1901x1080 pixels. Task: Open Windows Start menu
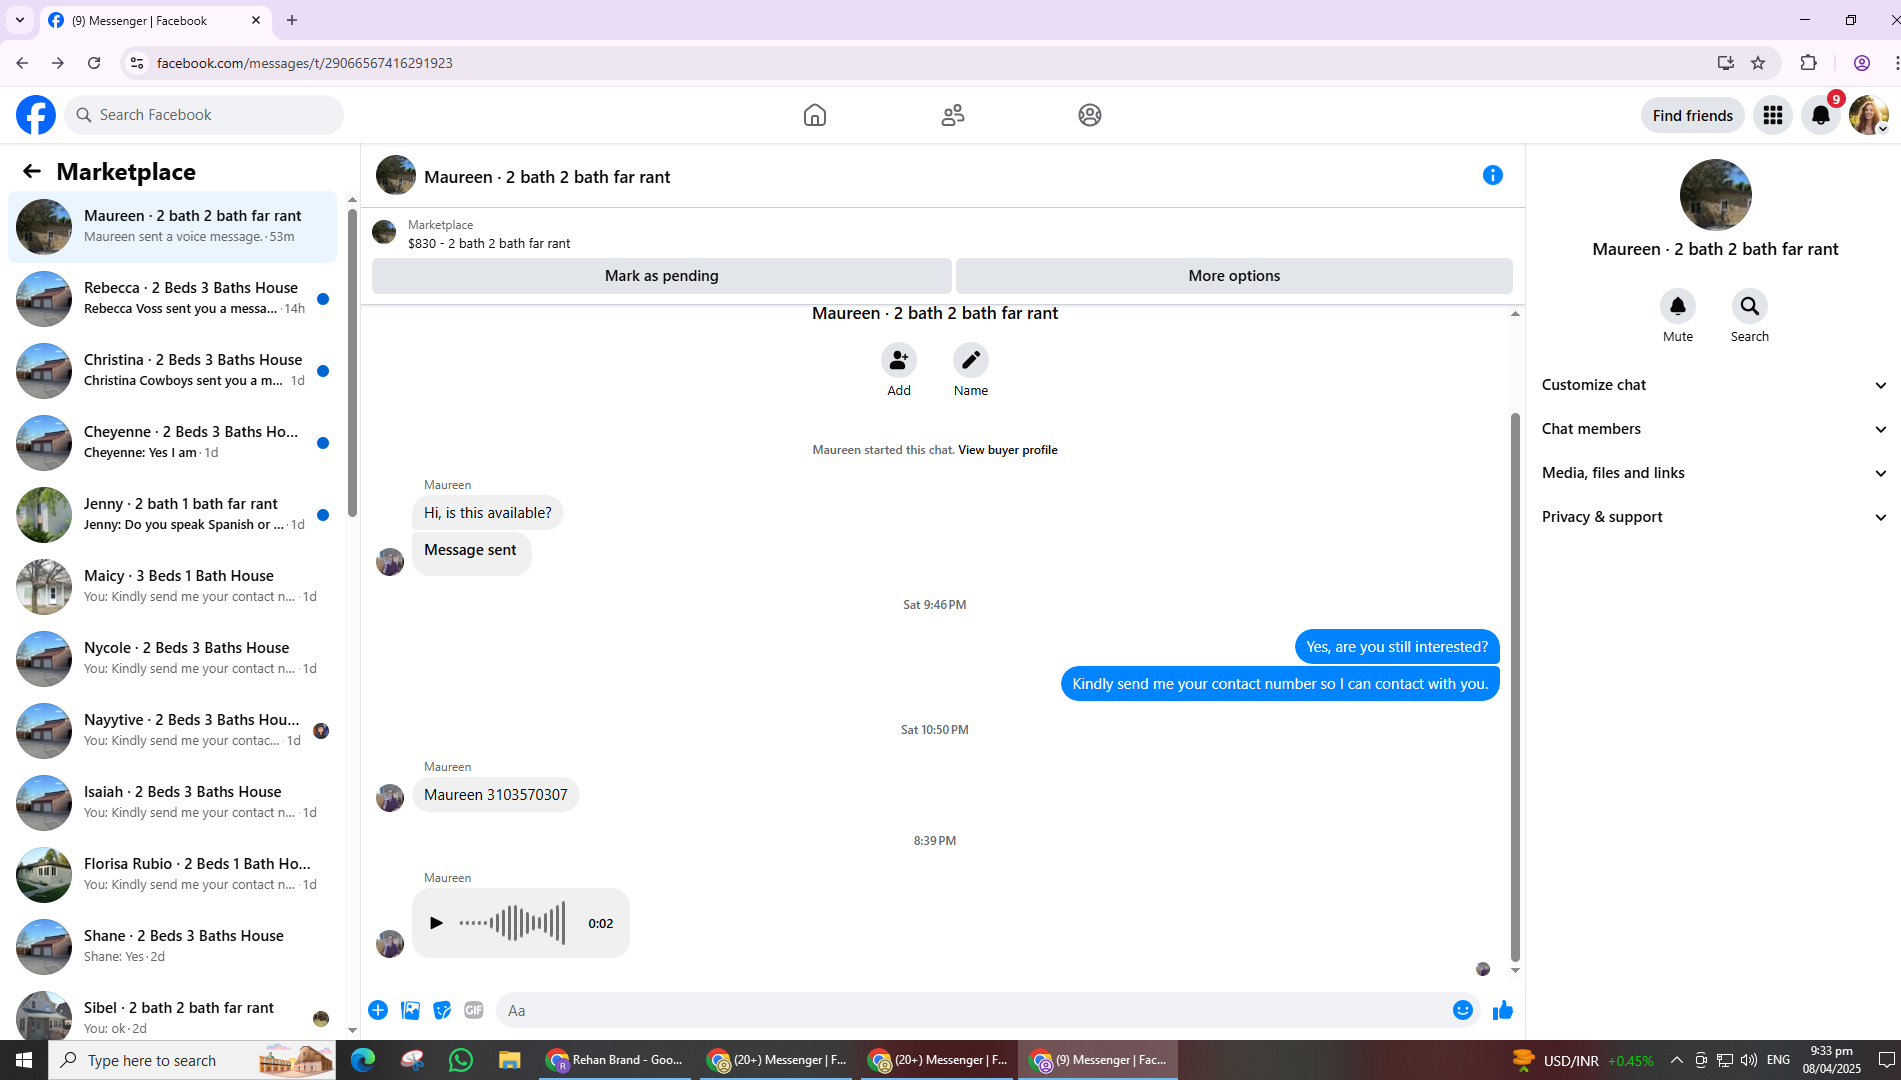click(24, 1060)
